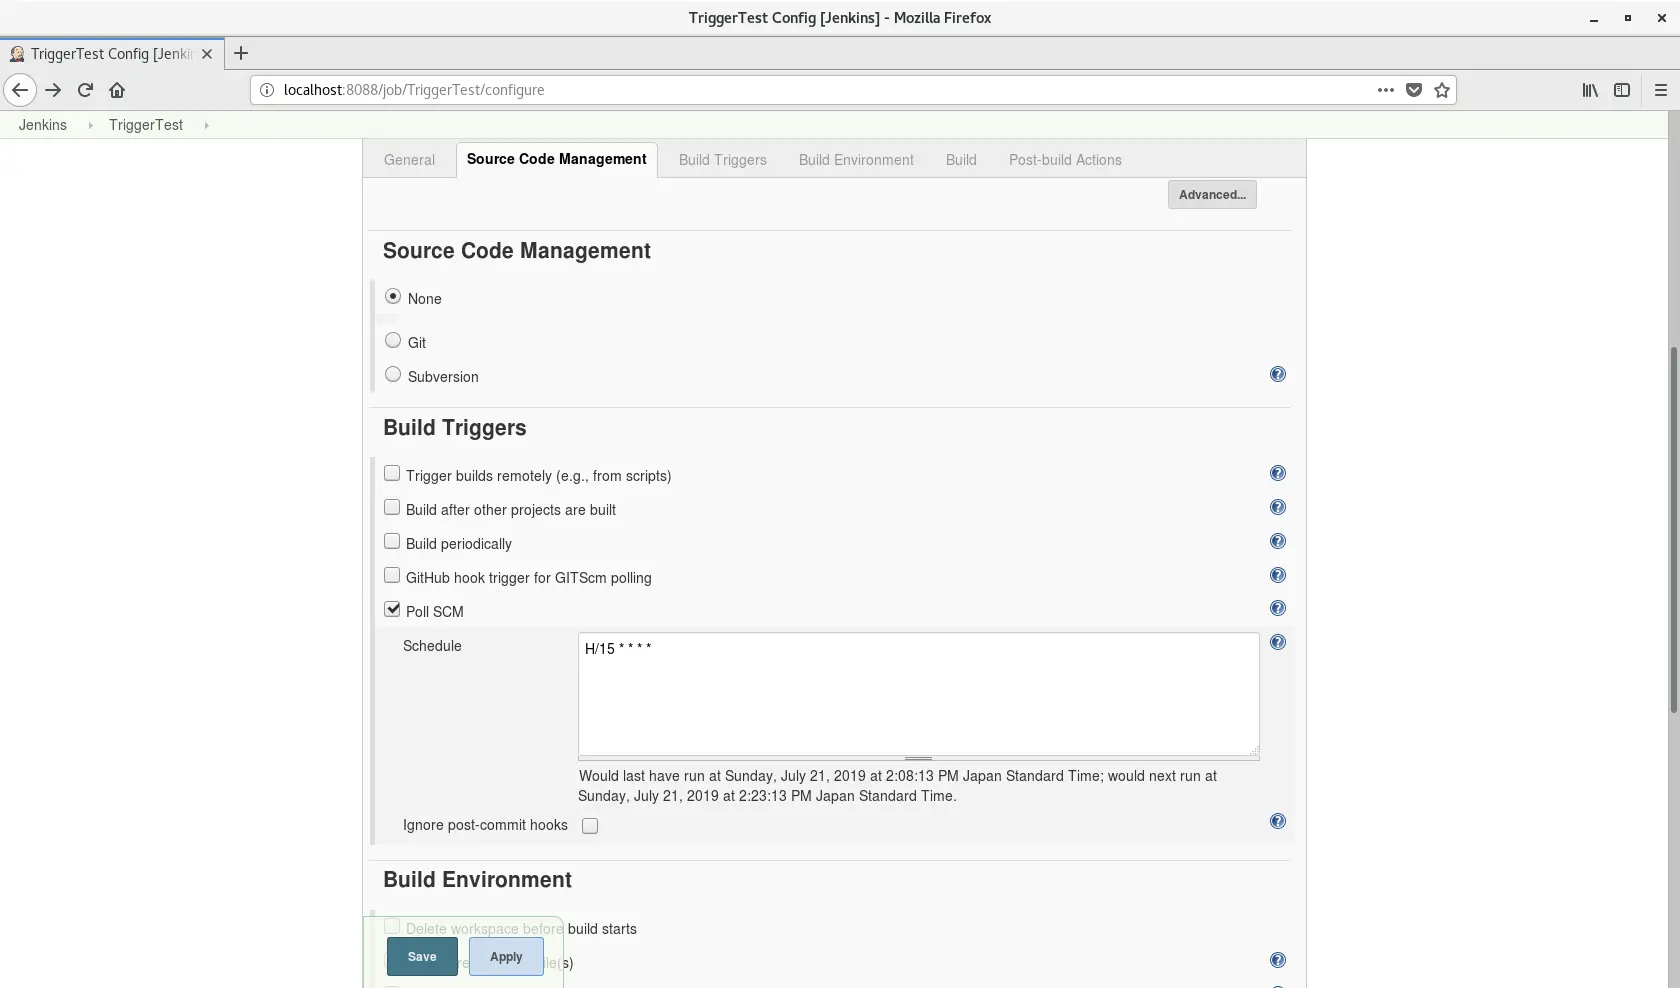Apply the configuration changes
The image size is (1680, 988).
click(x=506, y=957)
